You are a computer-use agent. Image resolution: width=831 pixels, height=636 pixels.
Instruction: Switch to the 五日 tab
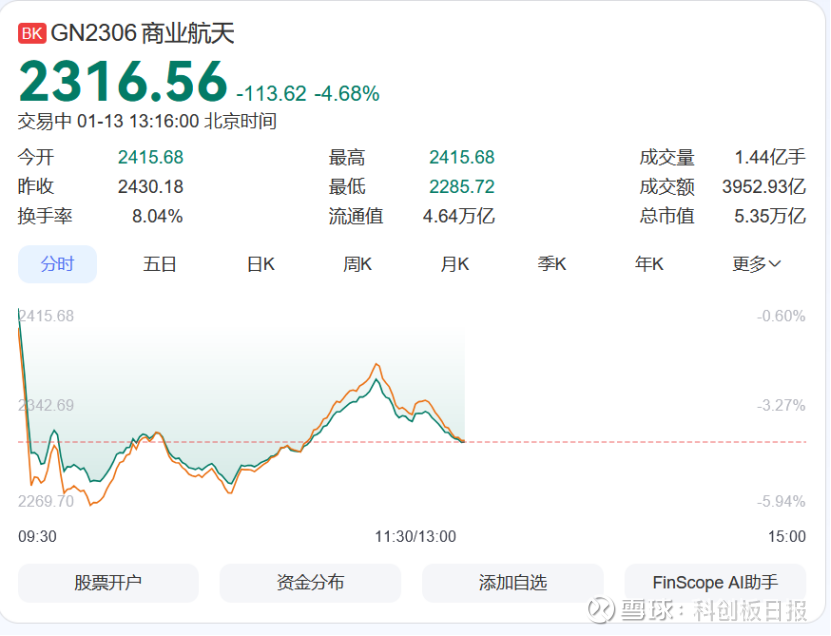click(160, 264)
